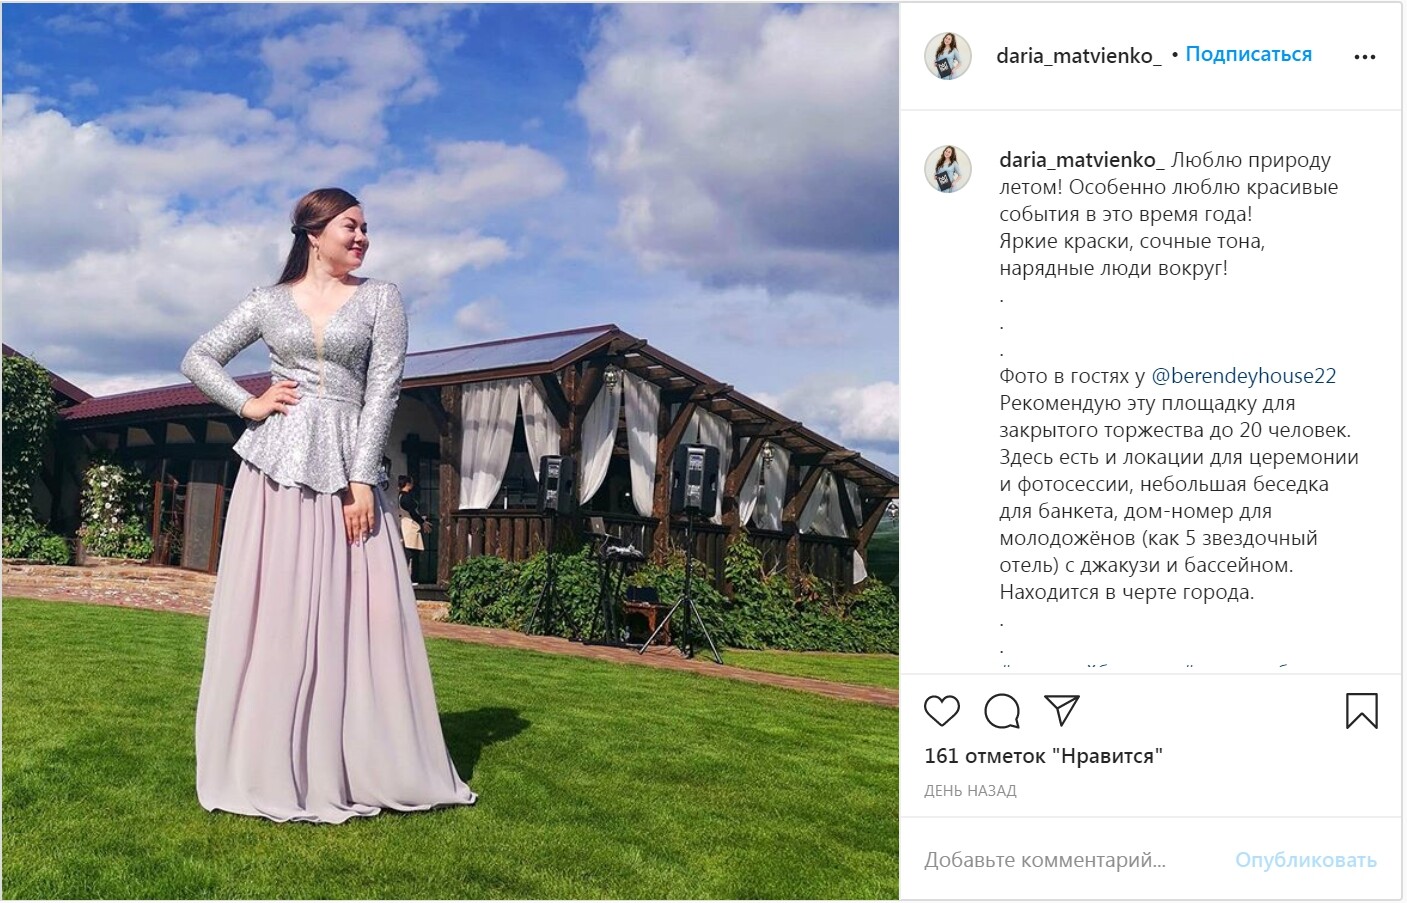This screenshot has height=903, width=1407.
Task: Like the post with heart icon
Action: 942,711
